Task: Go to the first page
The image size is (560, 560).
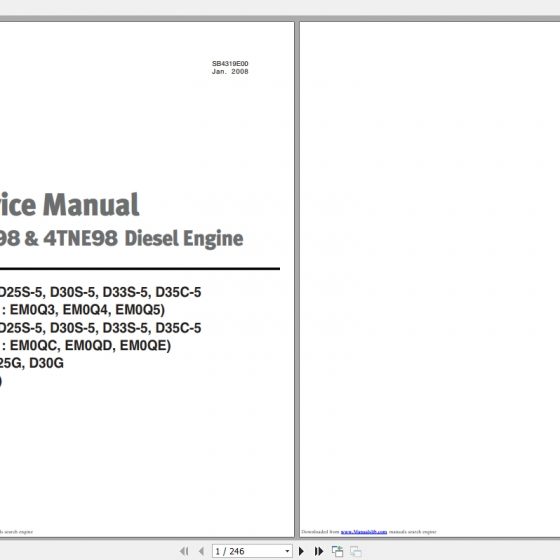Action: (x=184, y=551)
